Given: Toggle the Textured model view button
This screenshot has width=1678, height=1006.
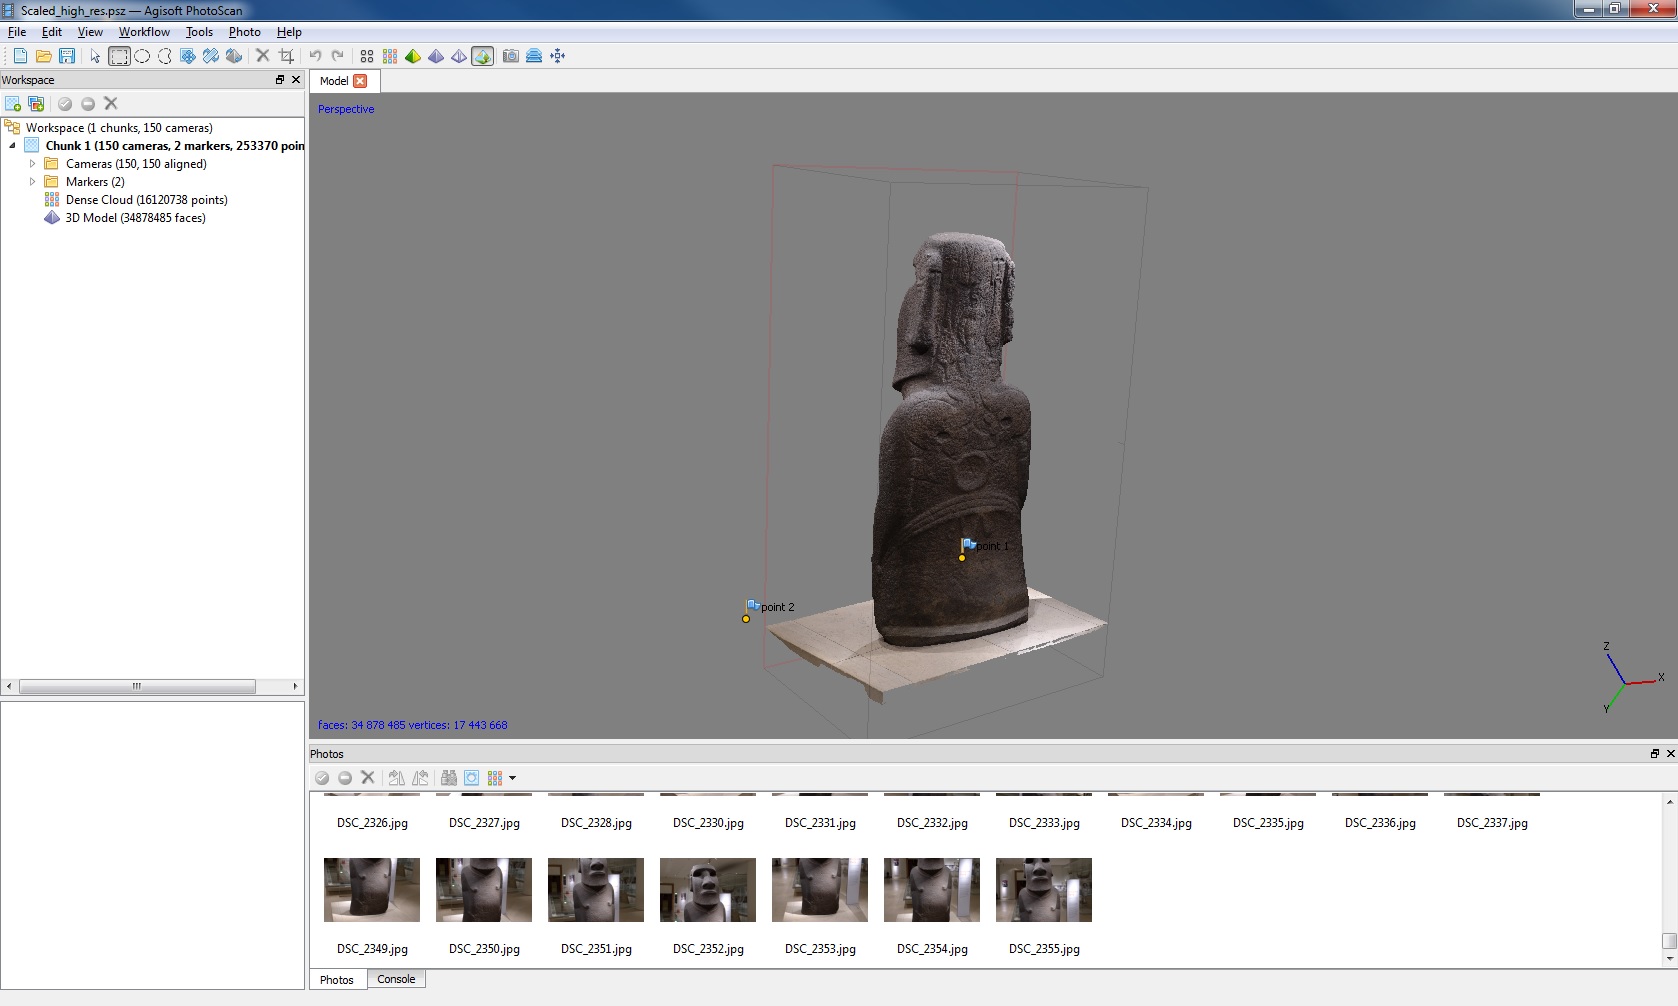Looking at the screenshot, I should click(482, 56).
